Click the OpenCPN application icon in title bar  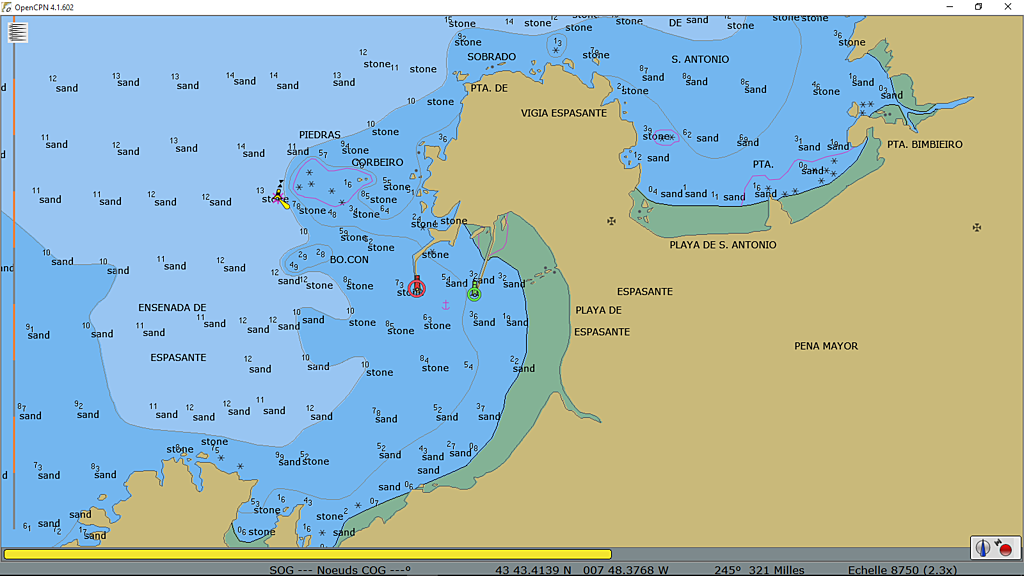click(x=7, y=7)
